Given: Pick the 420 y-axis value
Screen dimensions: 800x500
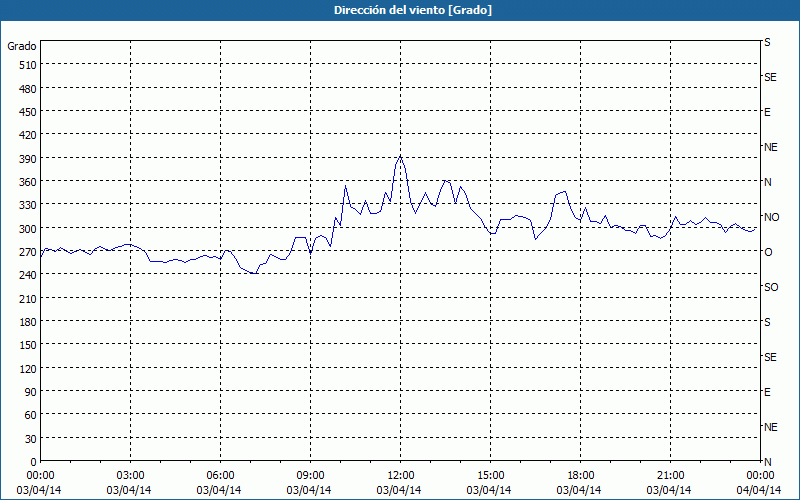Looking at the screenshot, I should click(28, 135).
